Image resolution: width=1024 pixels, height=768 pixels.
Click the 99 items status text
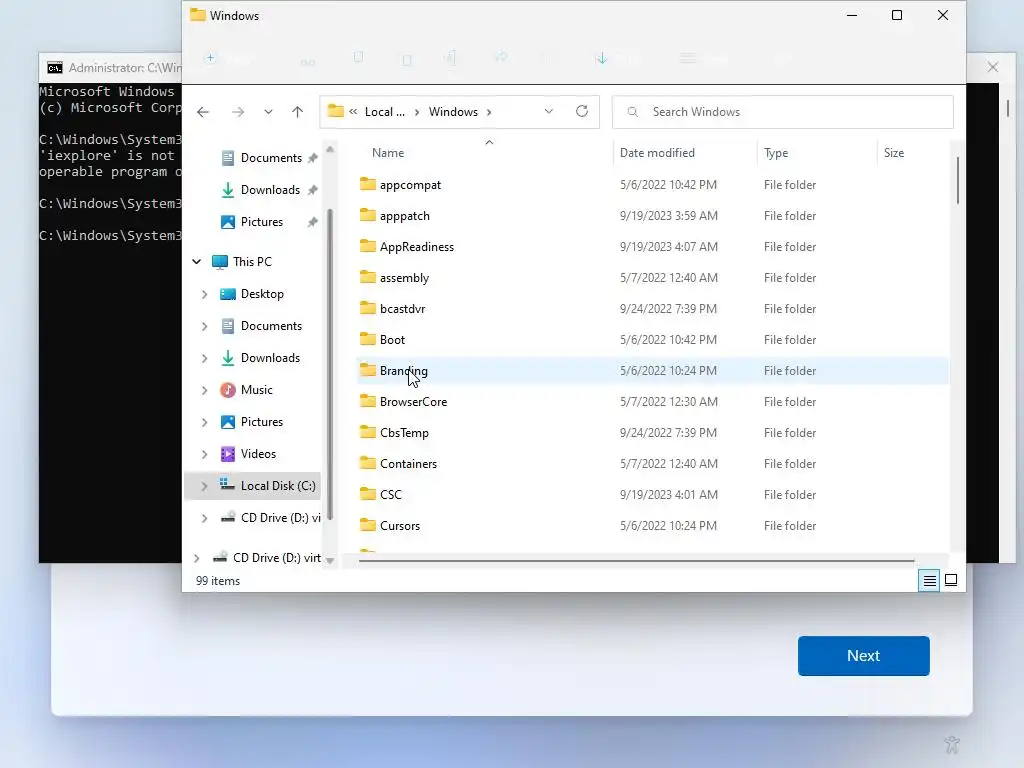(x=217, y=581)
